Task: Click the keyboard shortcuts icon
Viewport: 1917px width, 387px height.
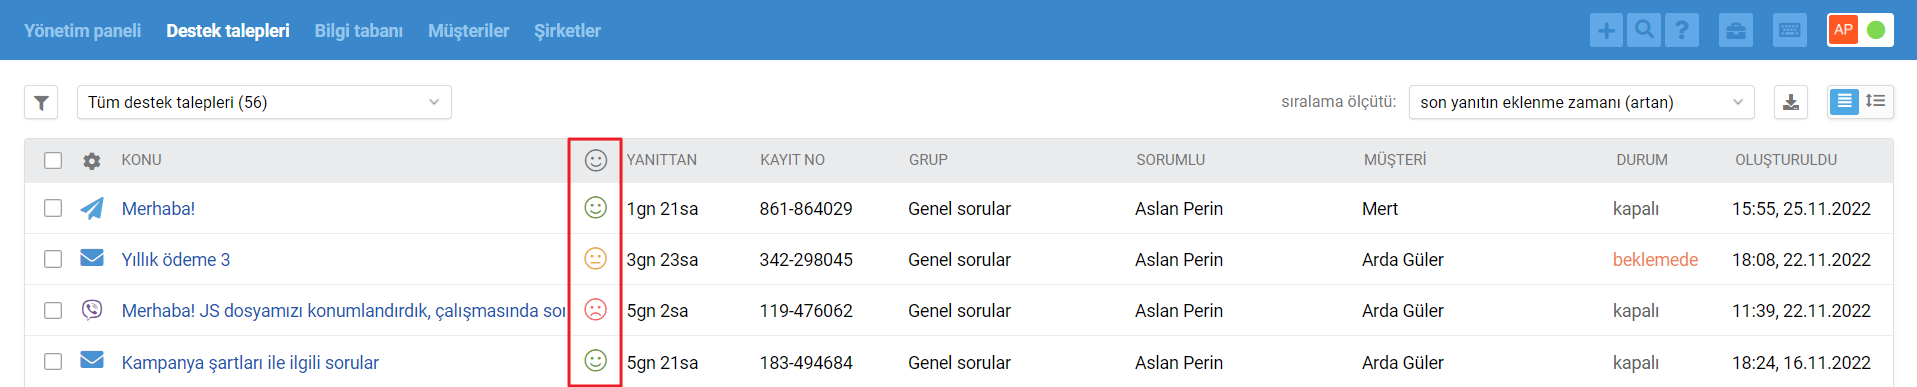Action: coord(1790,30)
